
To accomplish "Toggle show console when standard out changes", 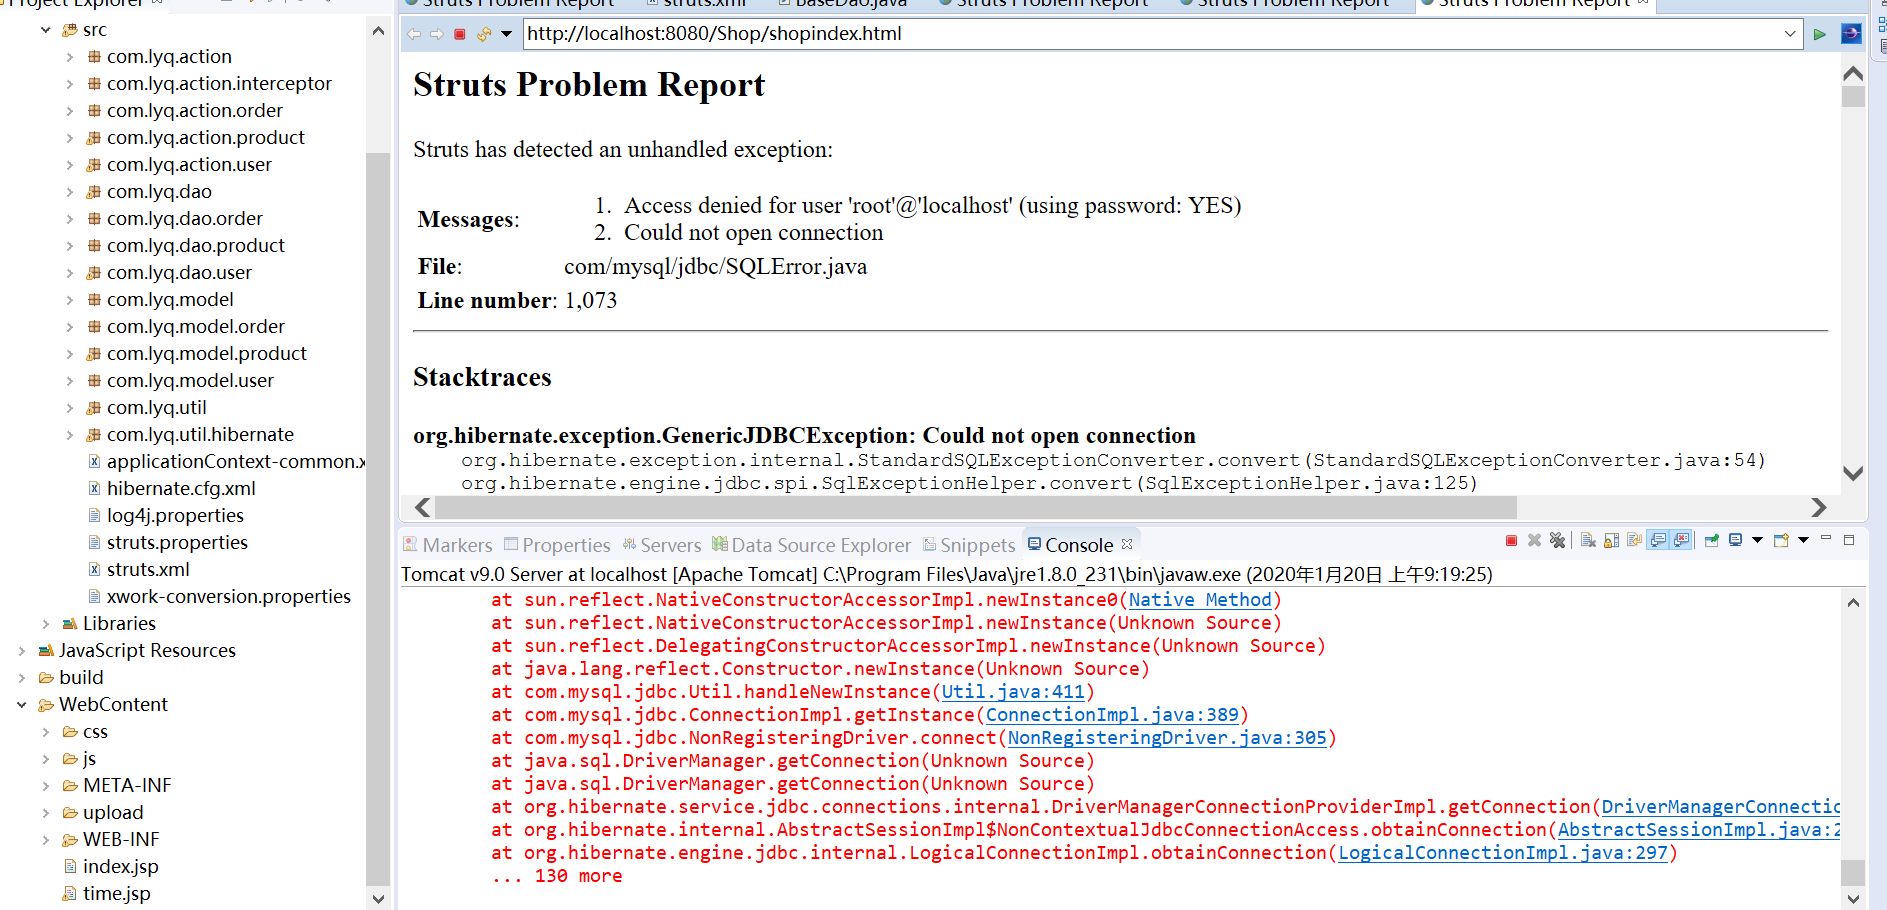I will click(x=1658, y=540).
